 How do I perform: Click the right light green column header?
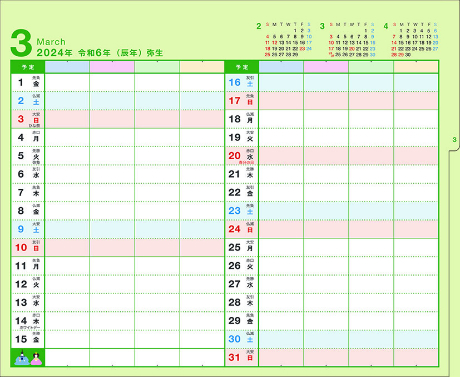tap(371, 67)
